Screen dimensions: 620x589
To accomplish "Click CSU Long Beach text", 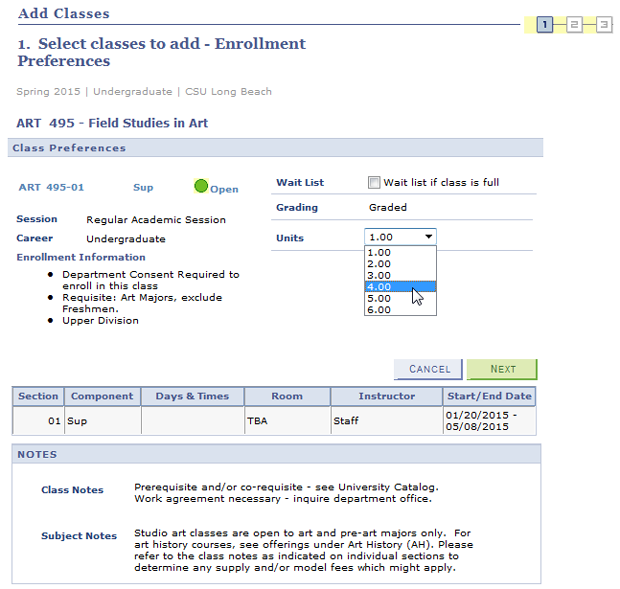I will point(229,92).
